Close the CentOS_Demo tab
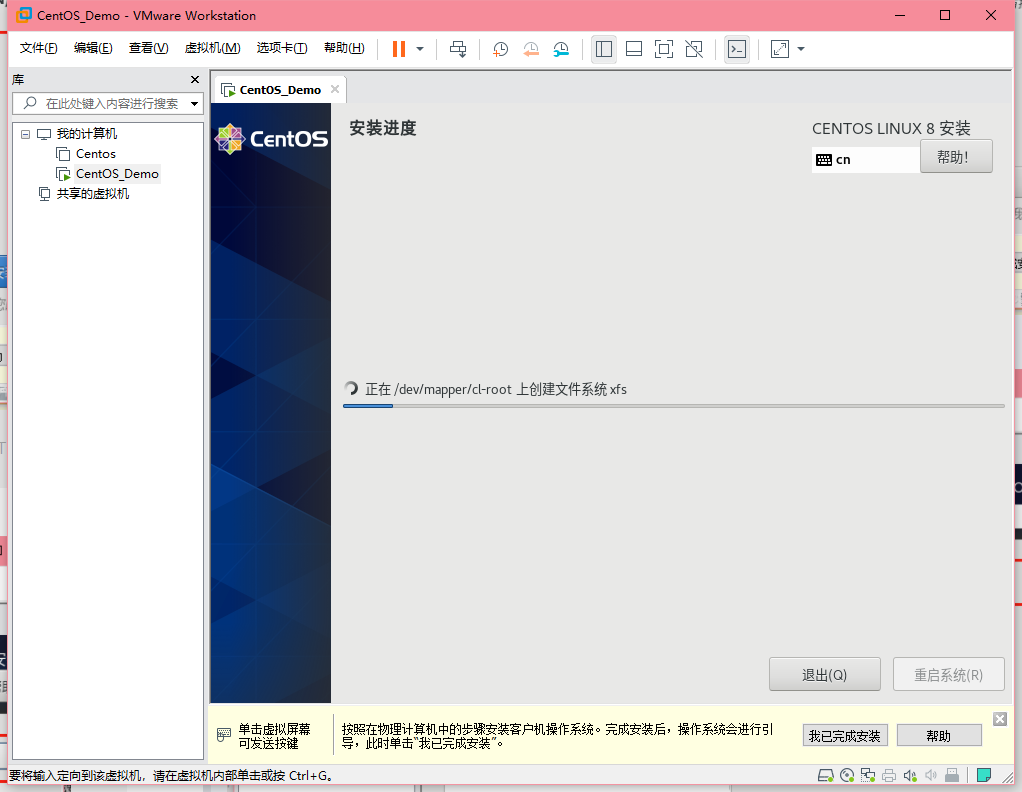 (334, 89)
